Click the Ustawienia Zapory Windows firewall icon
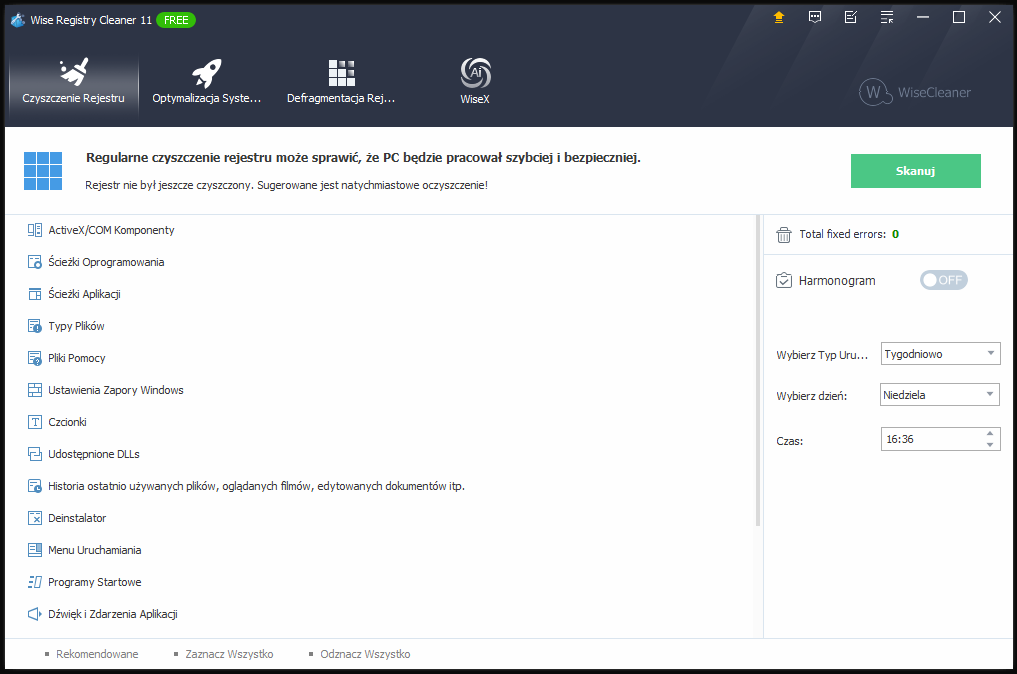Screen dimensions: 1017x674 pyautogui.click(x=35, y=390)
